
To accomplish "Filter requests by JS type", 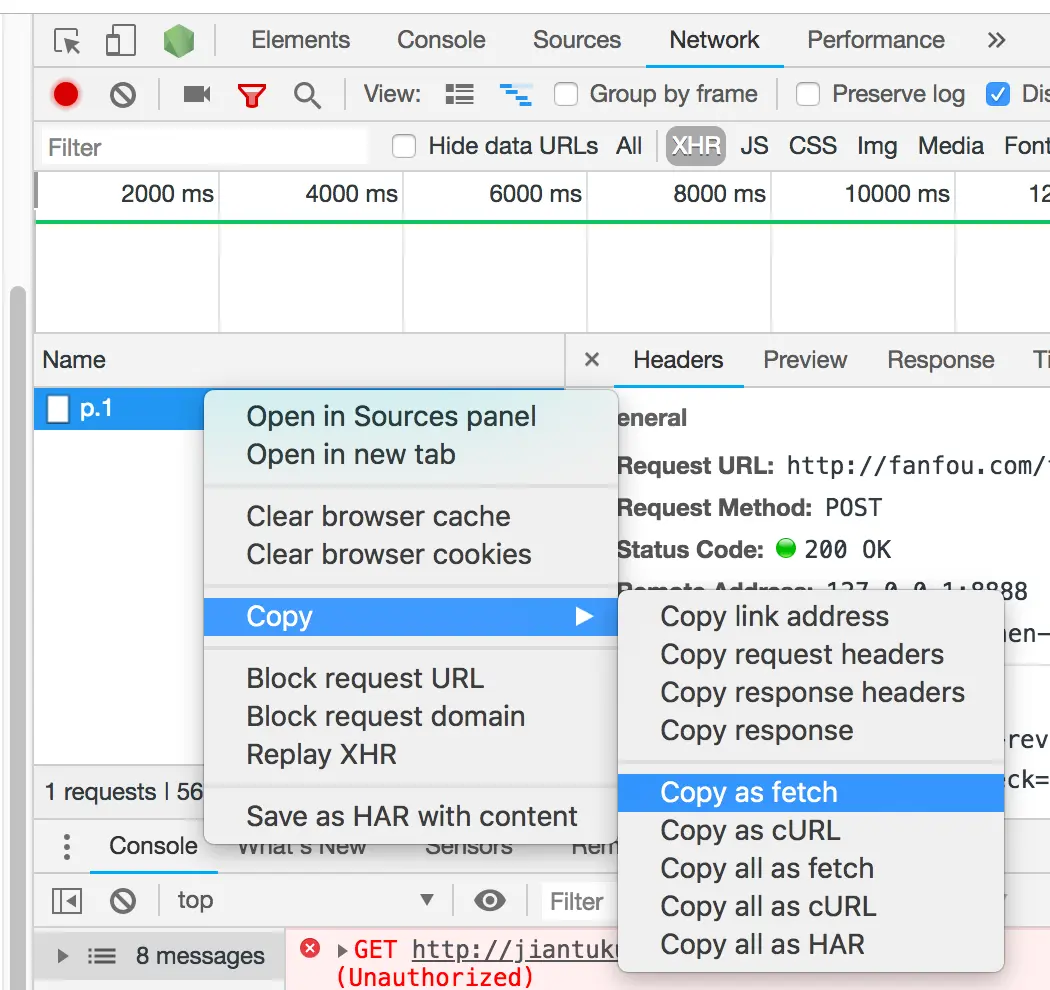I will pos(754,145).
